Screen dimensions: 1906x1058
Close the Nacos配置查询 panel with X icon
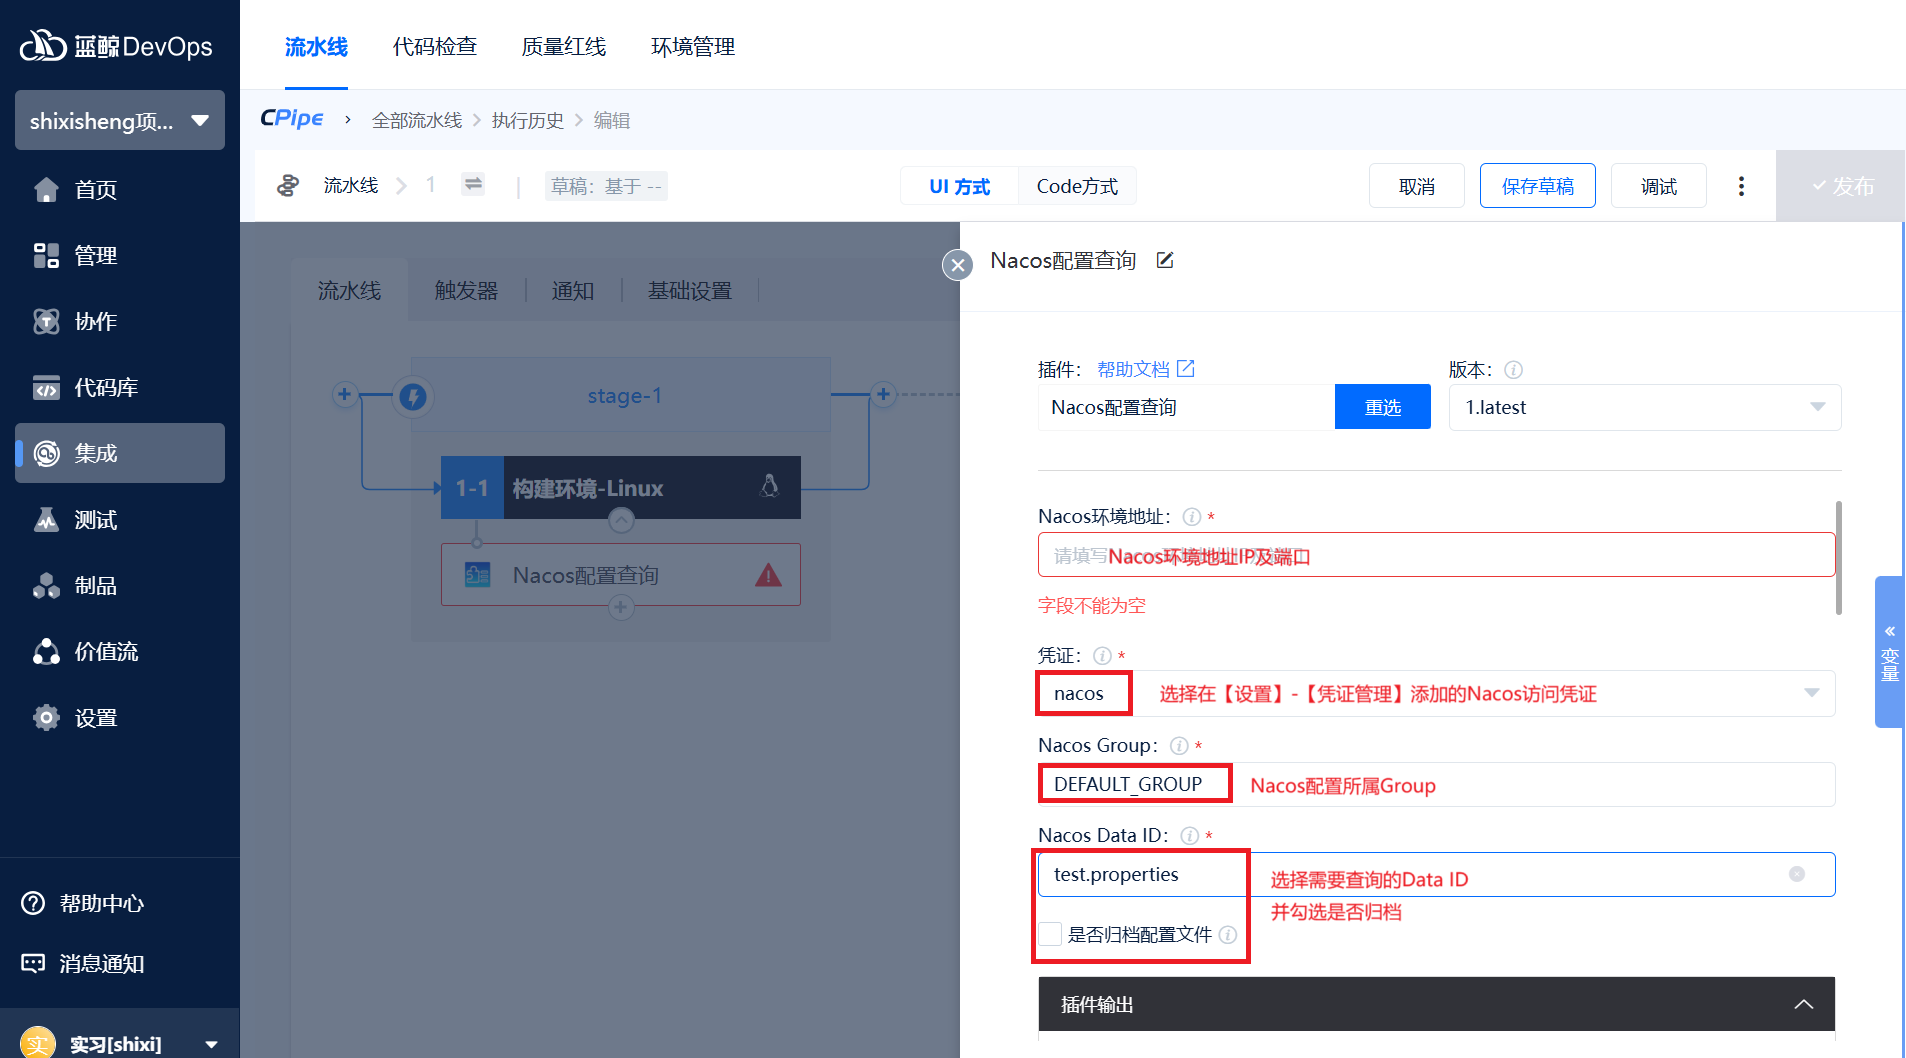[957, 265]
